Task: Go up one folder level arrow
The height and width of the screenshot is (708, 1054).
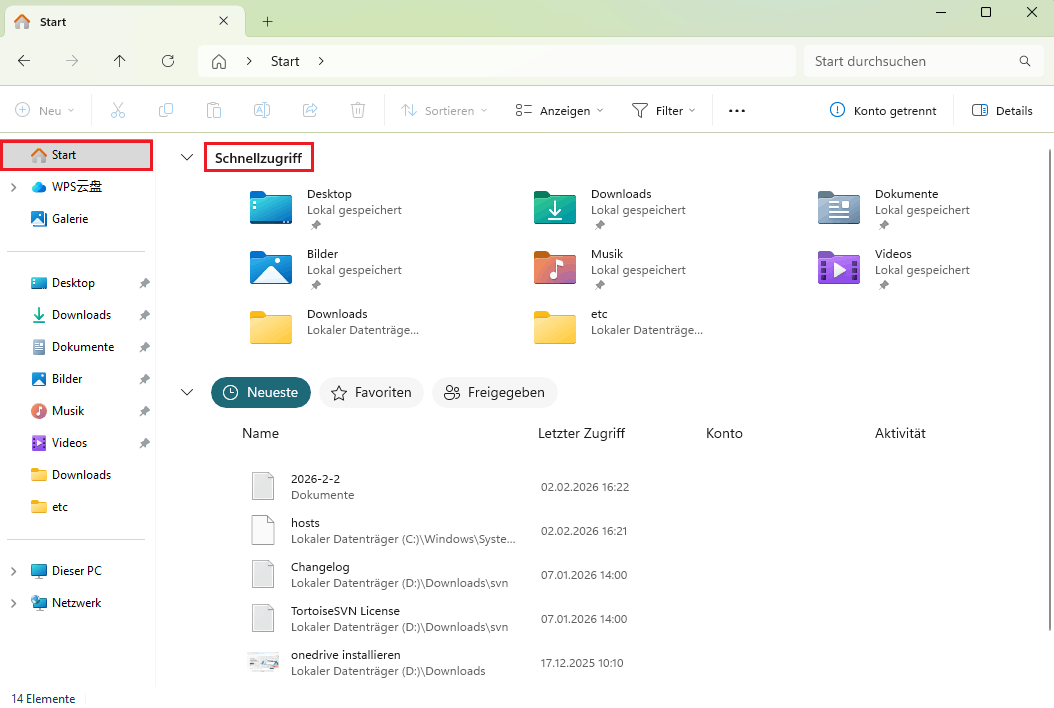Action: 120,61
